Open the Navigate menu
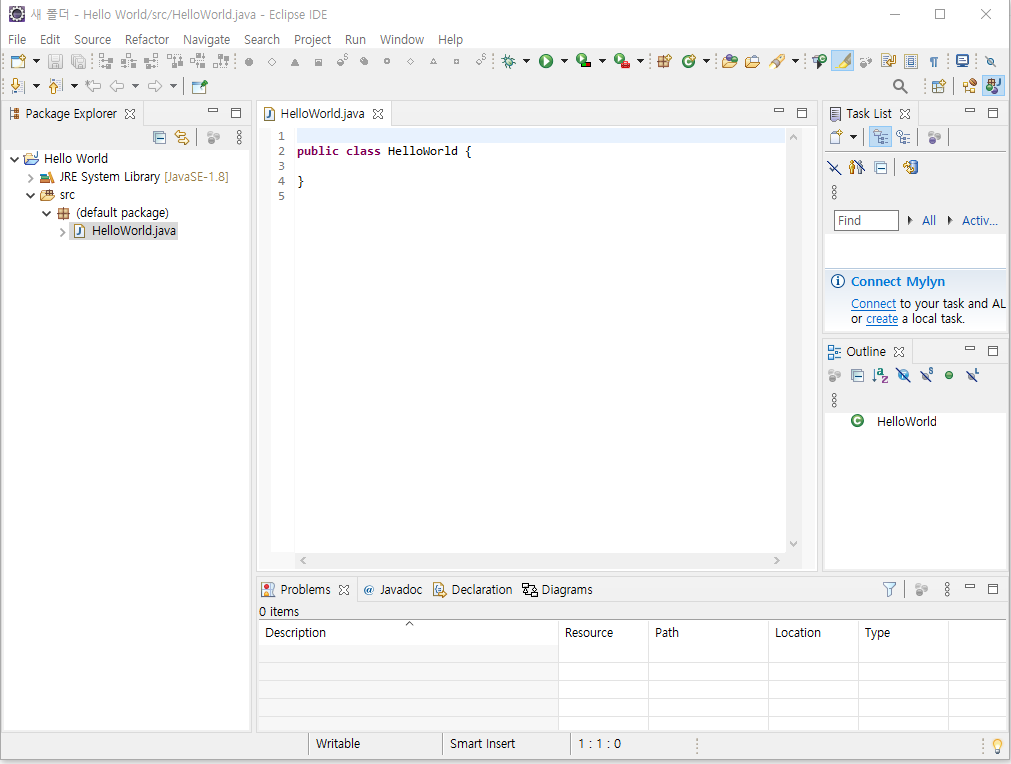Viewport: 1011px width, 764px height. [x=206, y=39]
